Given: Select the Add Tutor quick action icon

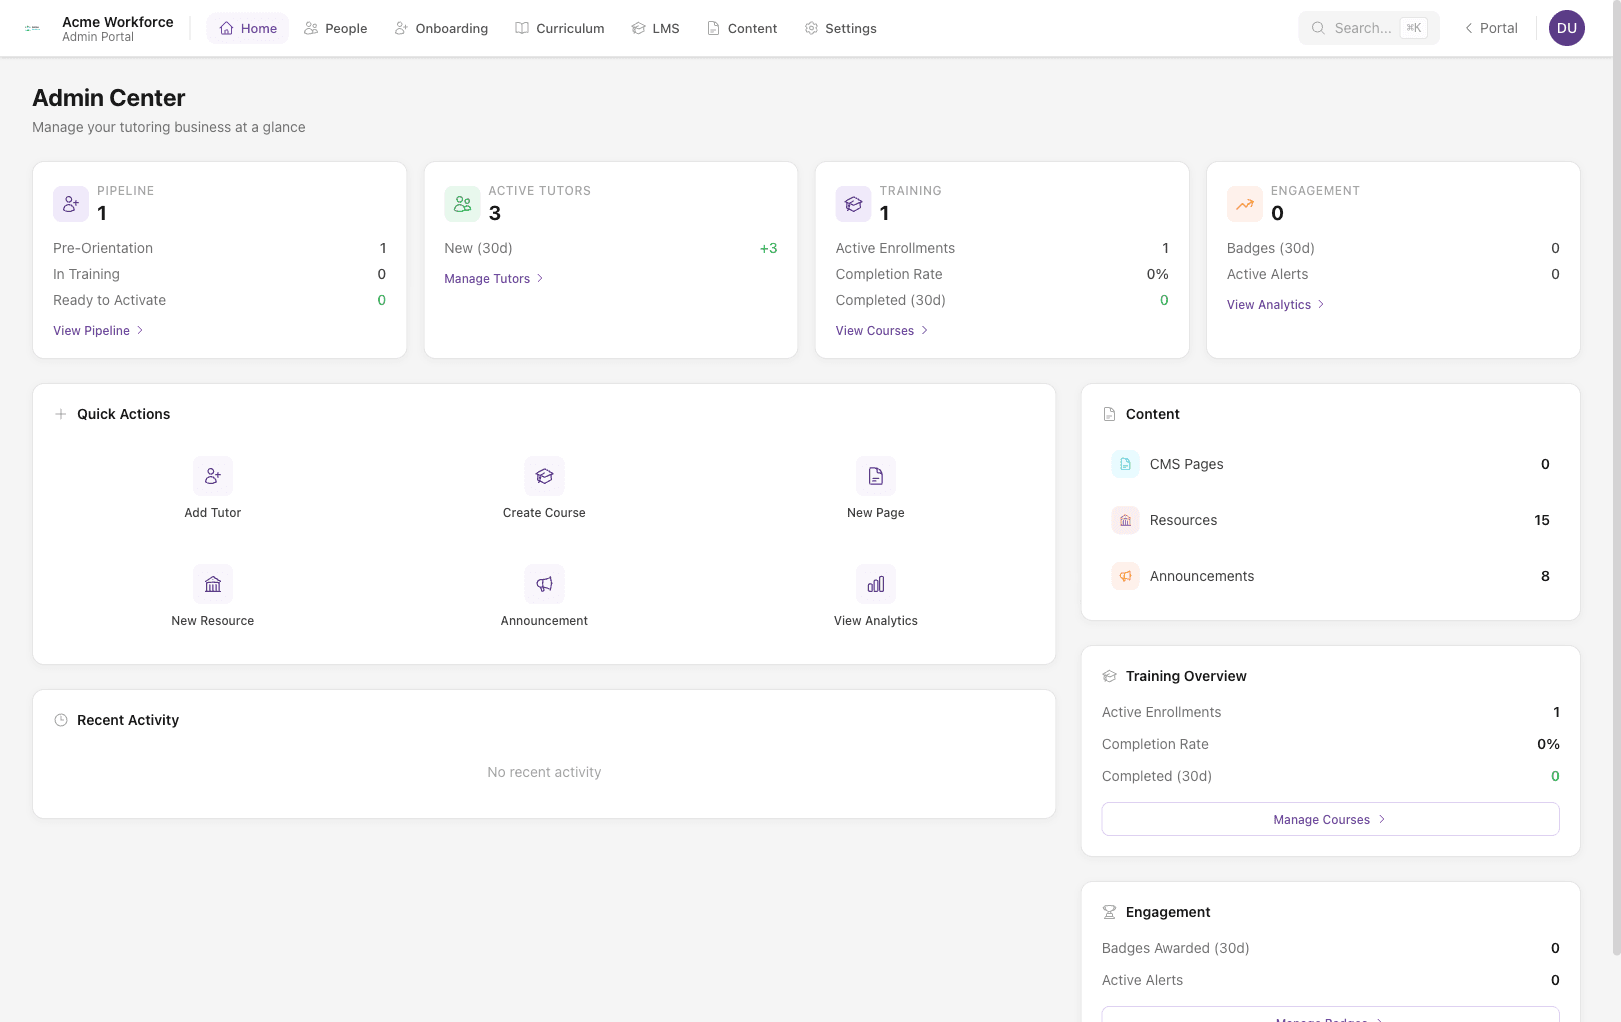Looking at the screenshot, I should [x=212, y=476].
